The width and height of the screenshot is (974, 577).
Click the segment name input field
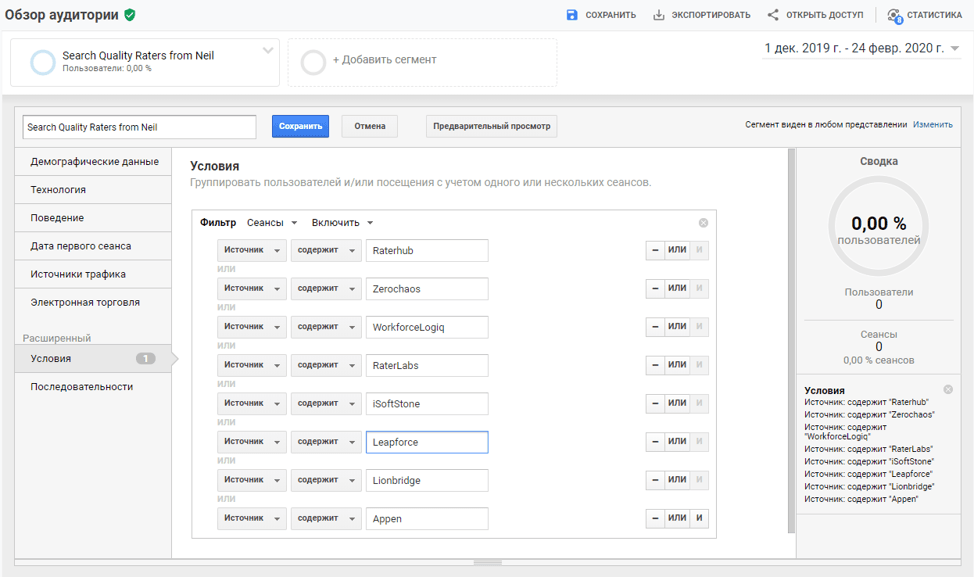point(139,127)
